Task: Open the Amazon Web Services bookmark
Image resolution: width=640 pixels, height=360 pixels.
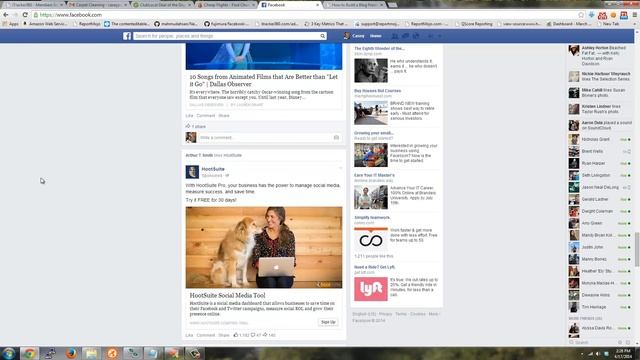Action: pos(46,24)
